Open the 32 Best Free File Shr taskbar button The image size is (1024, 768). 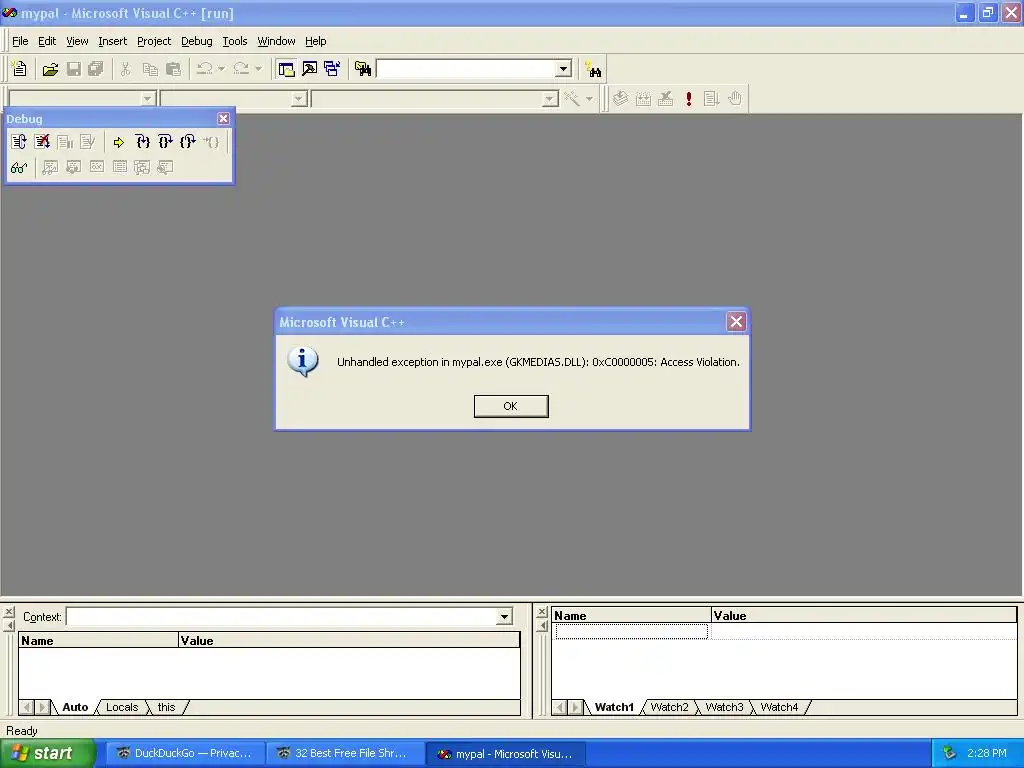[x=345, y=754]
